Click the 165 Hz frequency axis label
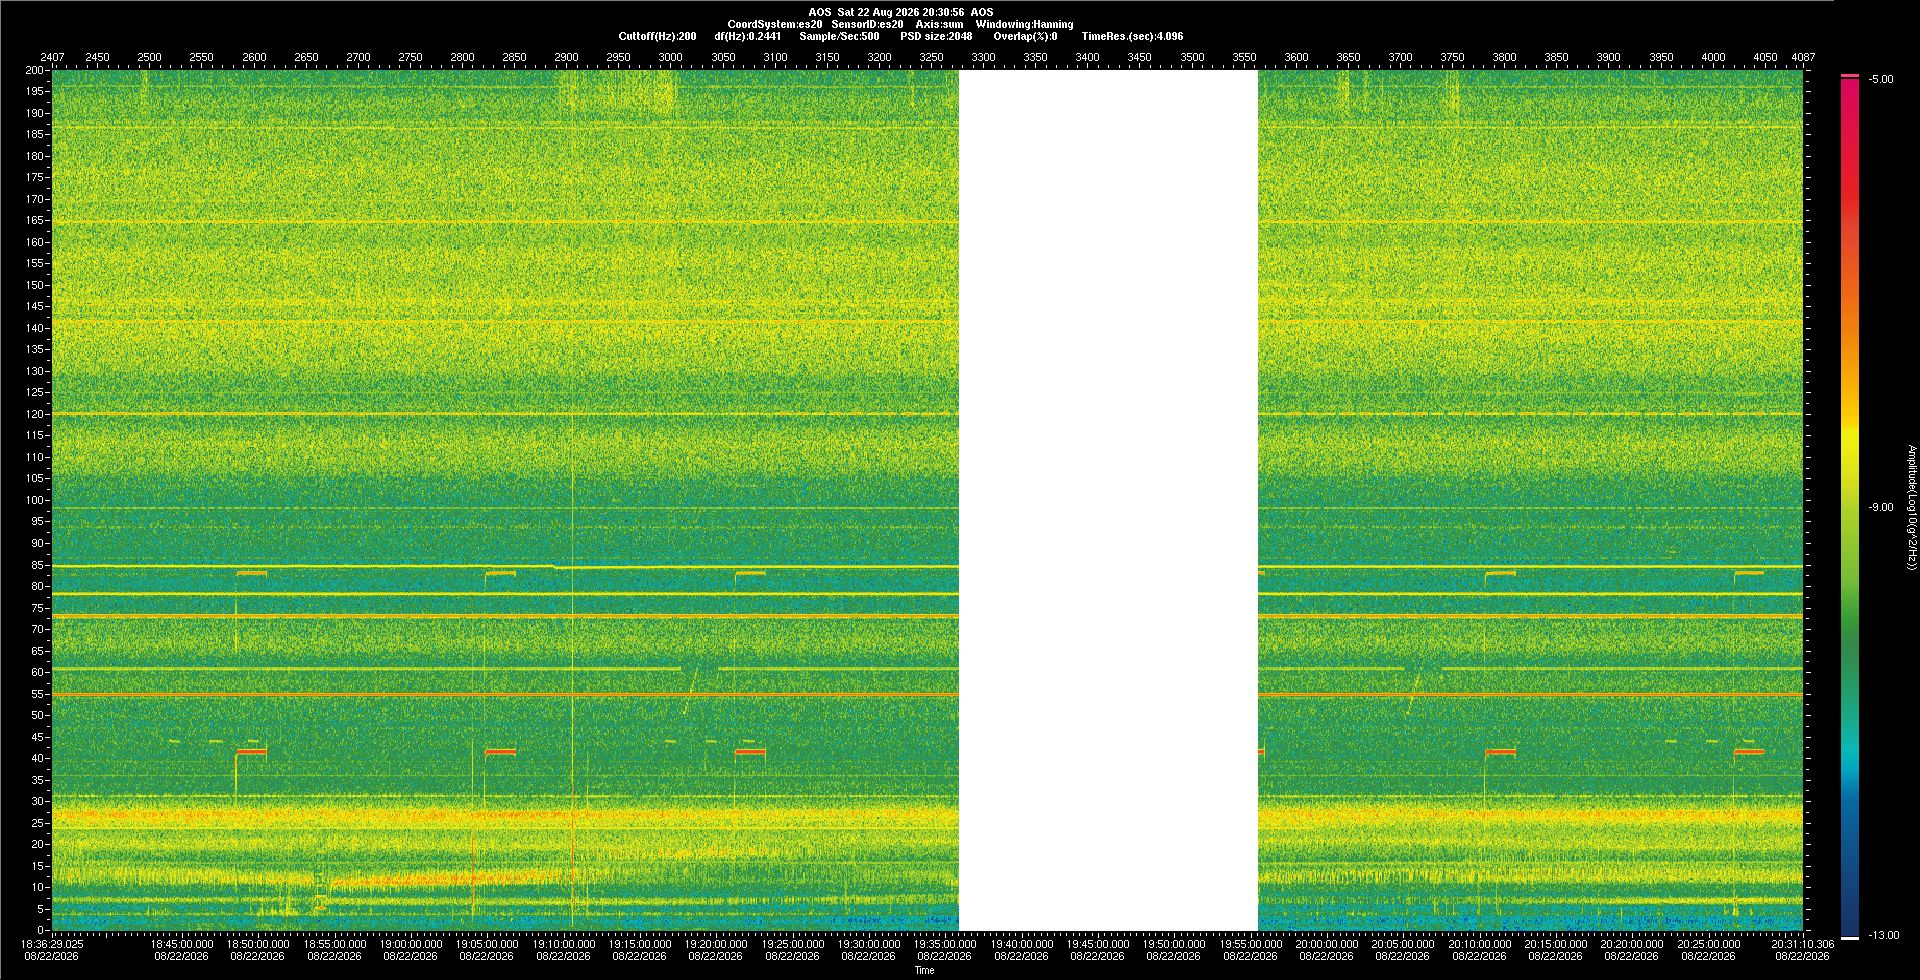 coord(35,220)
